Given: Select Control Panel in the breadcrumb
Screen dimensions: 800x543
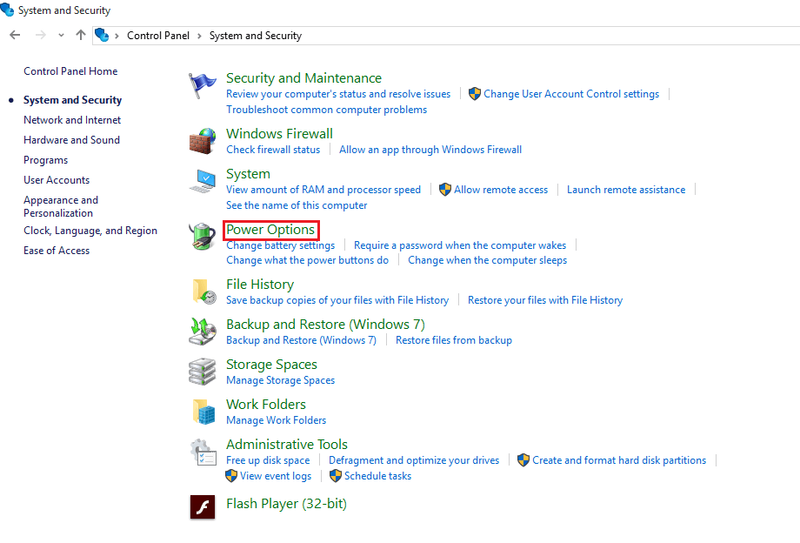Looking at the screenshot, I should (x=158, y=35).
